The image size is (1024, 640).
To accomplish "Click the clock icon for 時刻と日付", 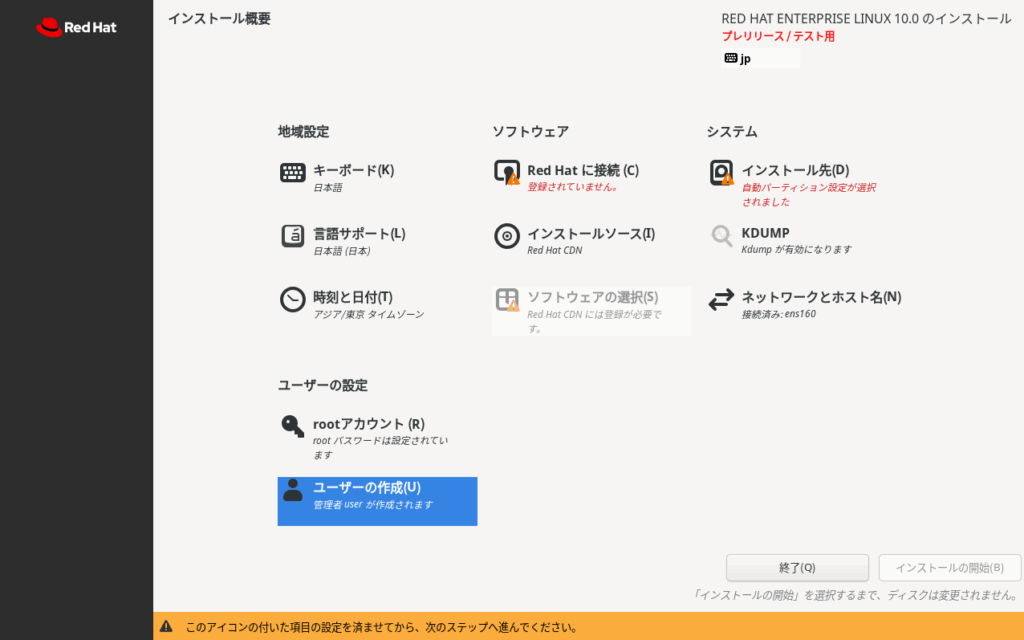I will click(293, 300).
